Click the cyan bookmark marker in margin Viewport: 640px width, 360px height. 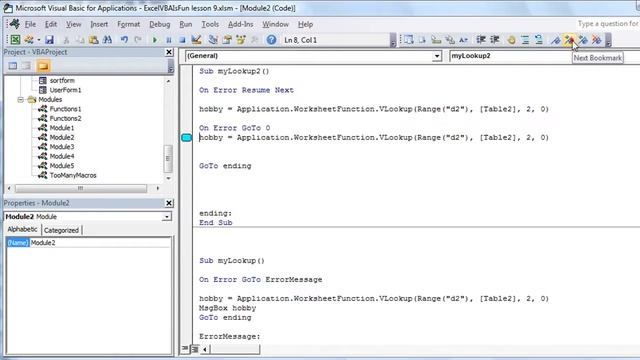[x=187, y=138]
